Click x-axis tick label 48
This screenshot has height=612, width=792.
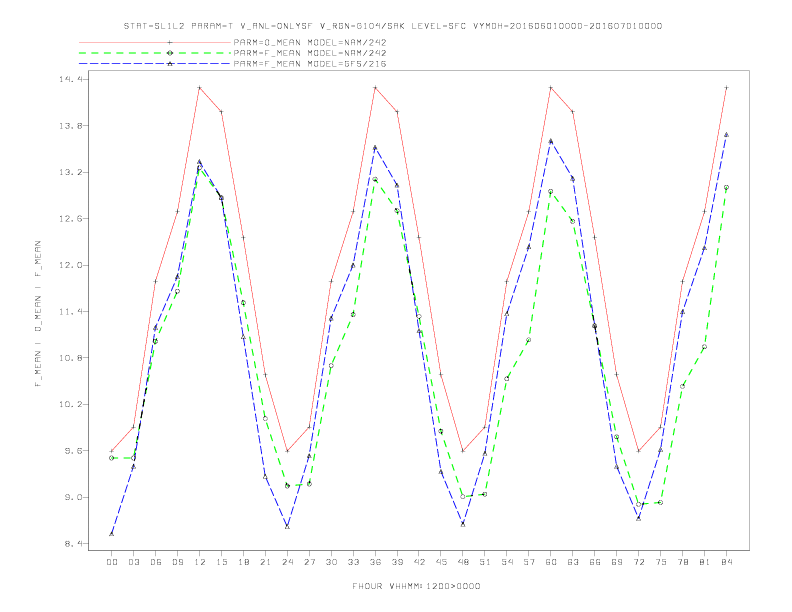[463, 562]
